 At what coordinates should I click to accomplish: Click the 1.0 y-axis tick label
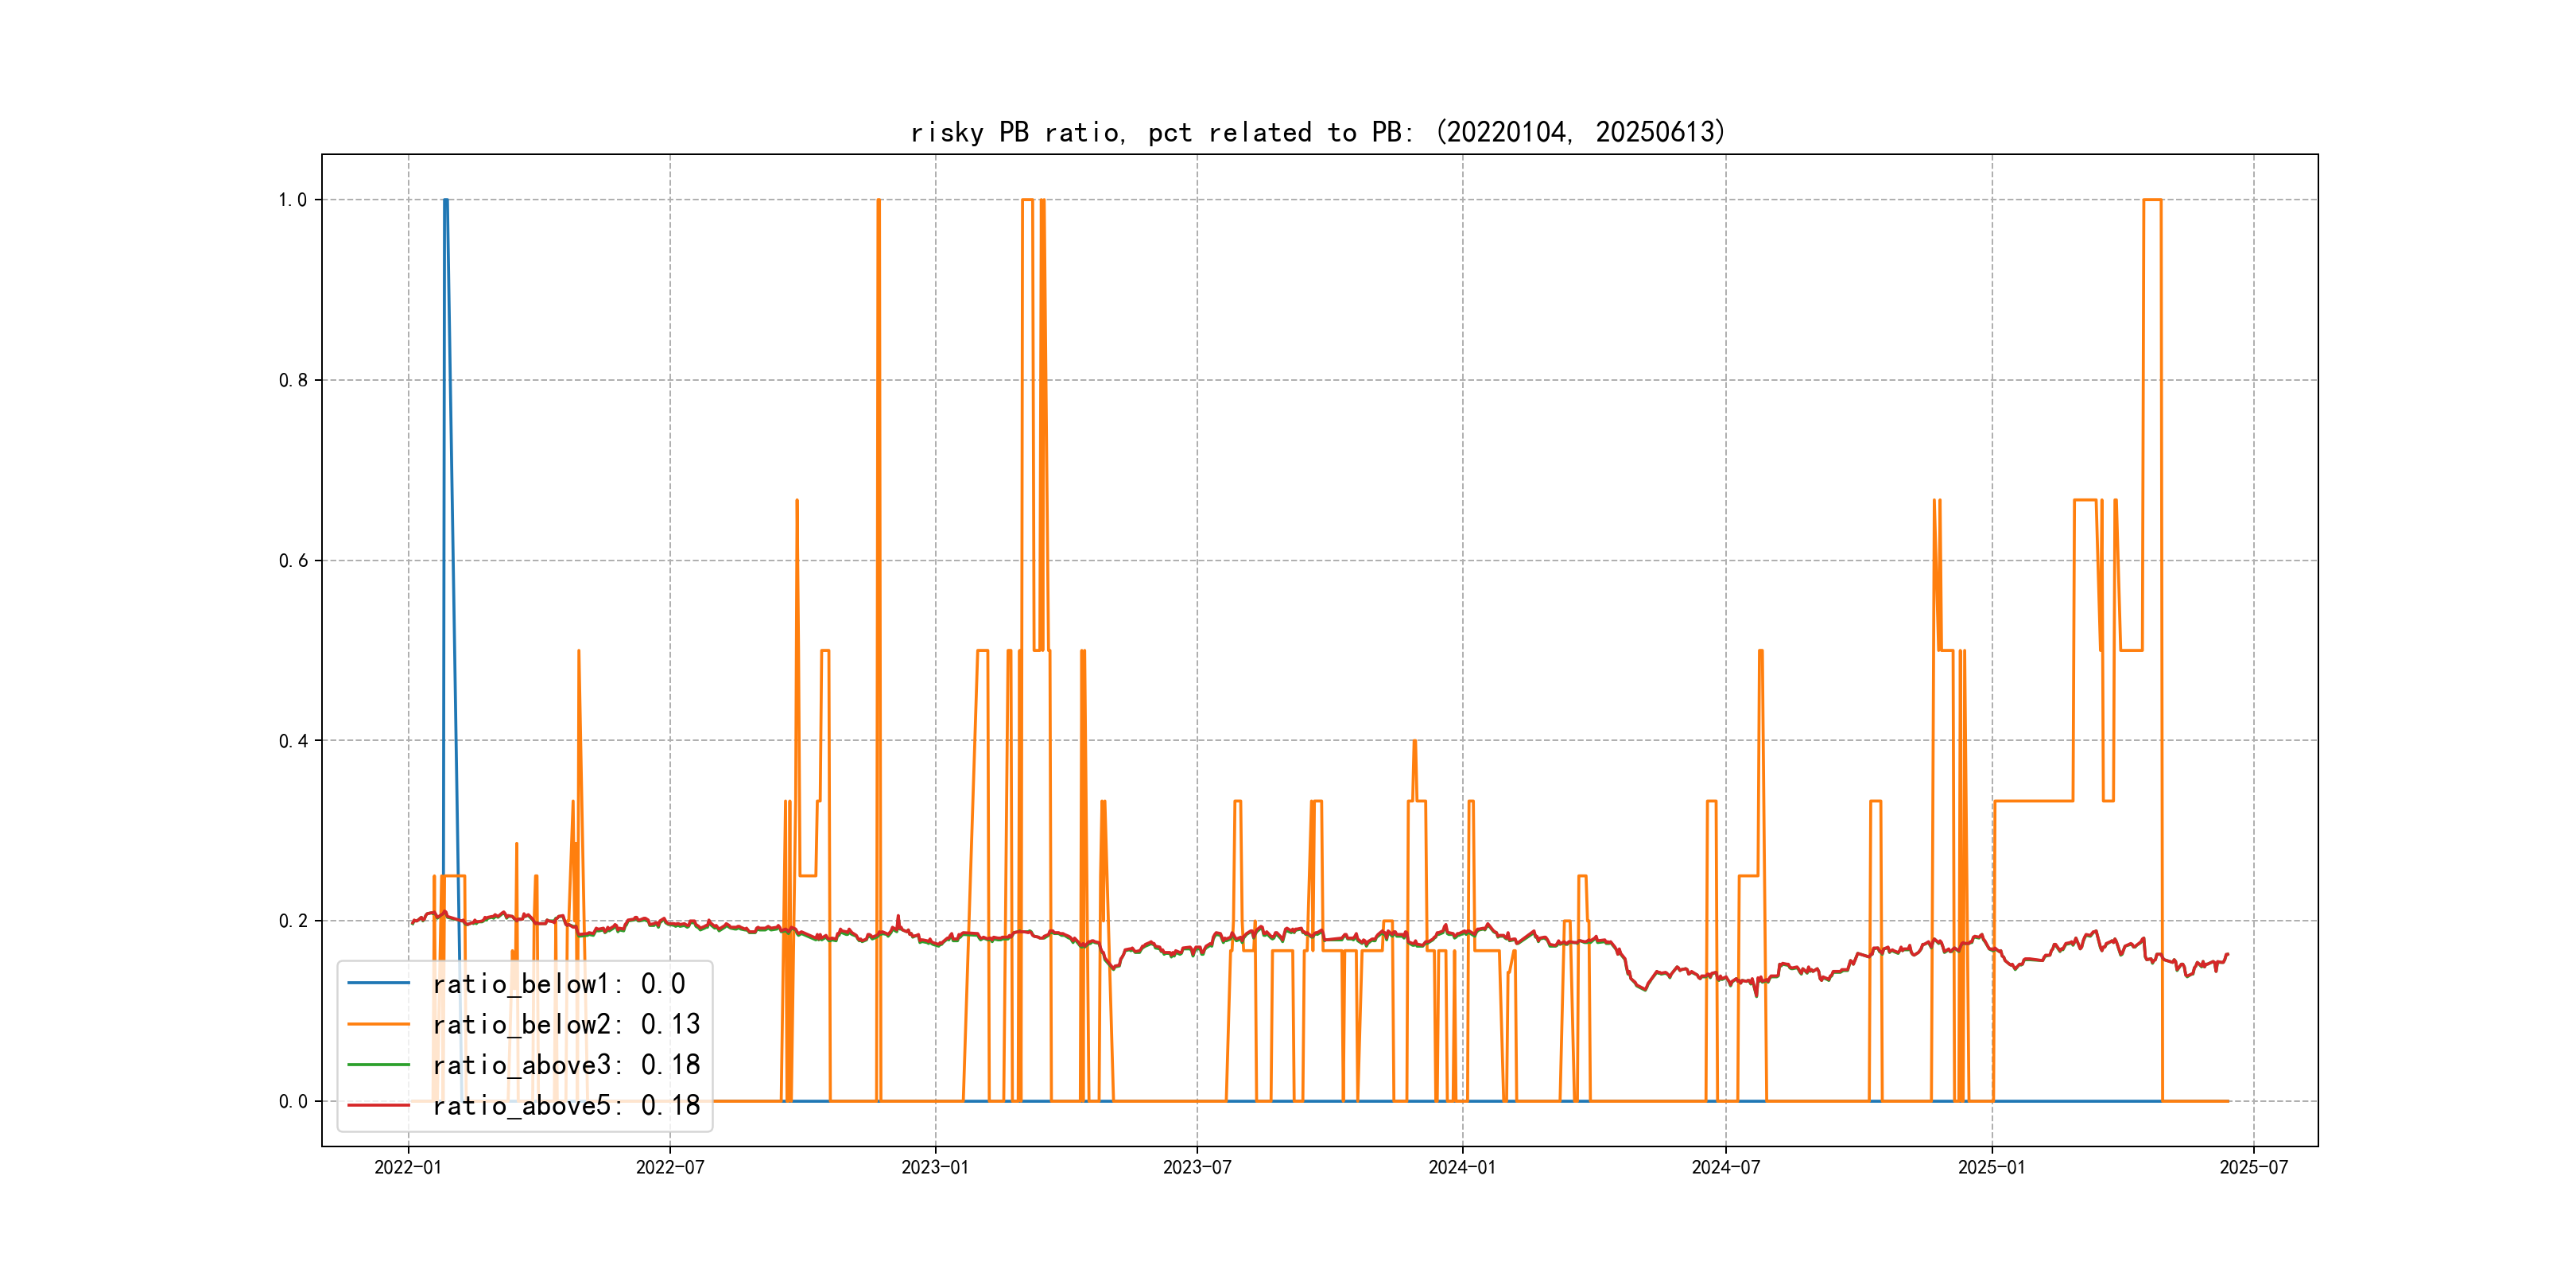[x=293, y=200]
